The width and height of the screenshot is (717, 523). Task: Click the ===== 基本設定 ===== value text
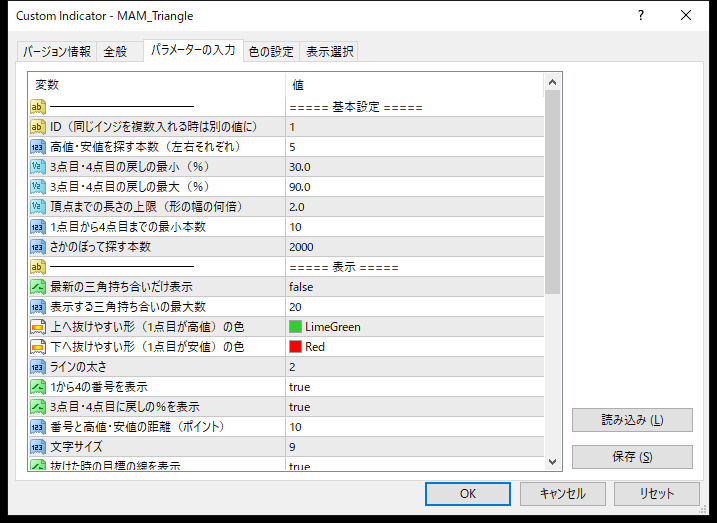pyautogui.click(x=356, y=107)
